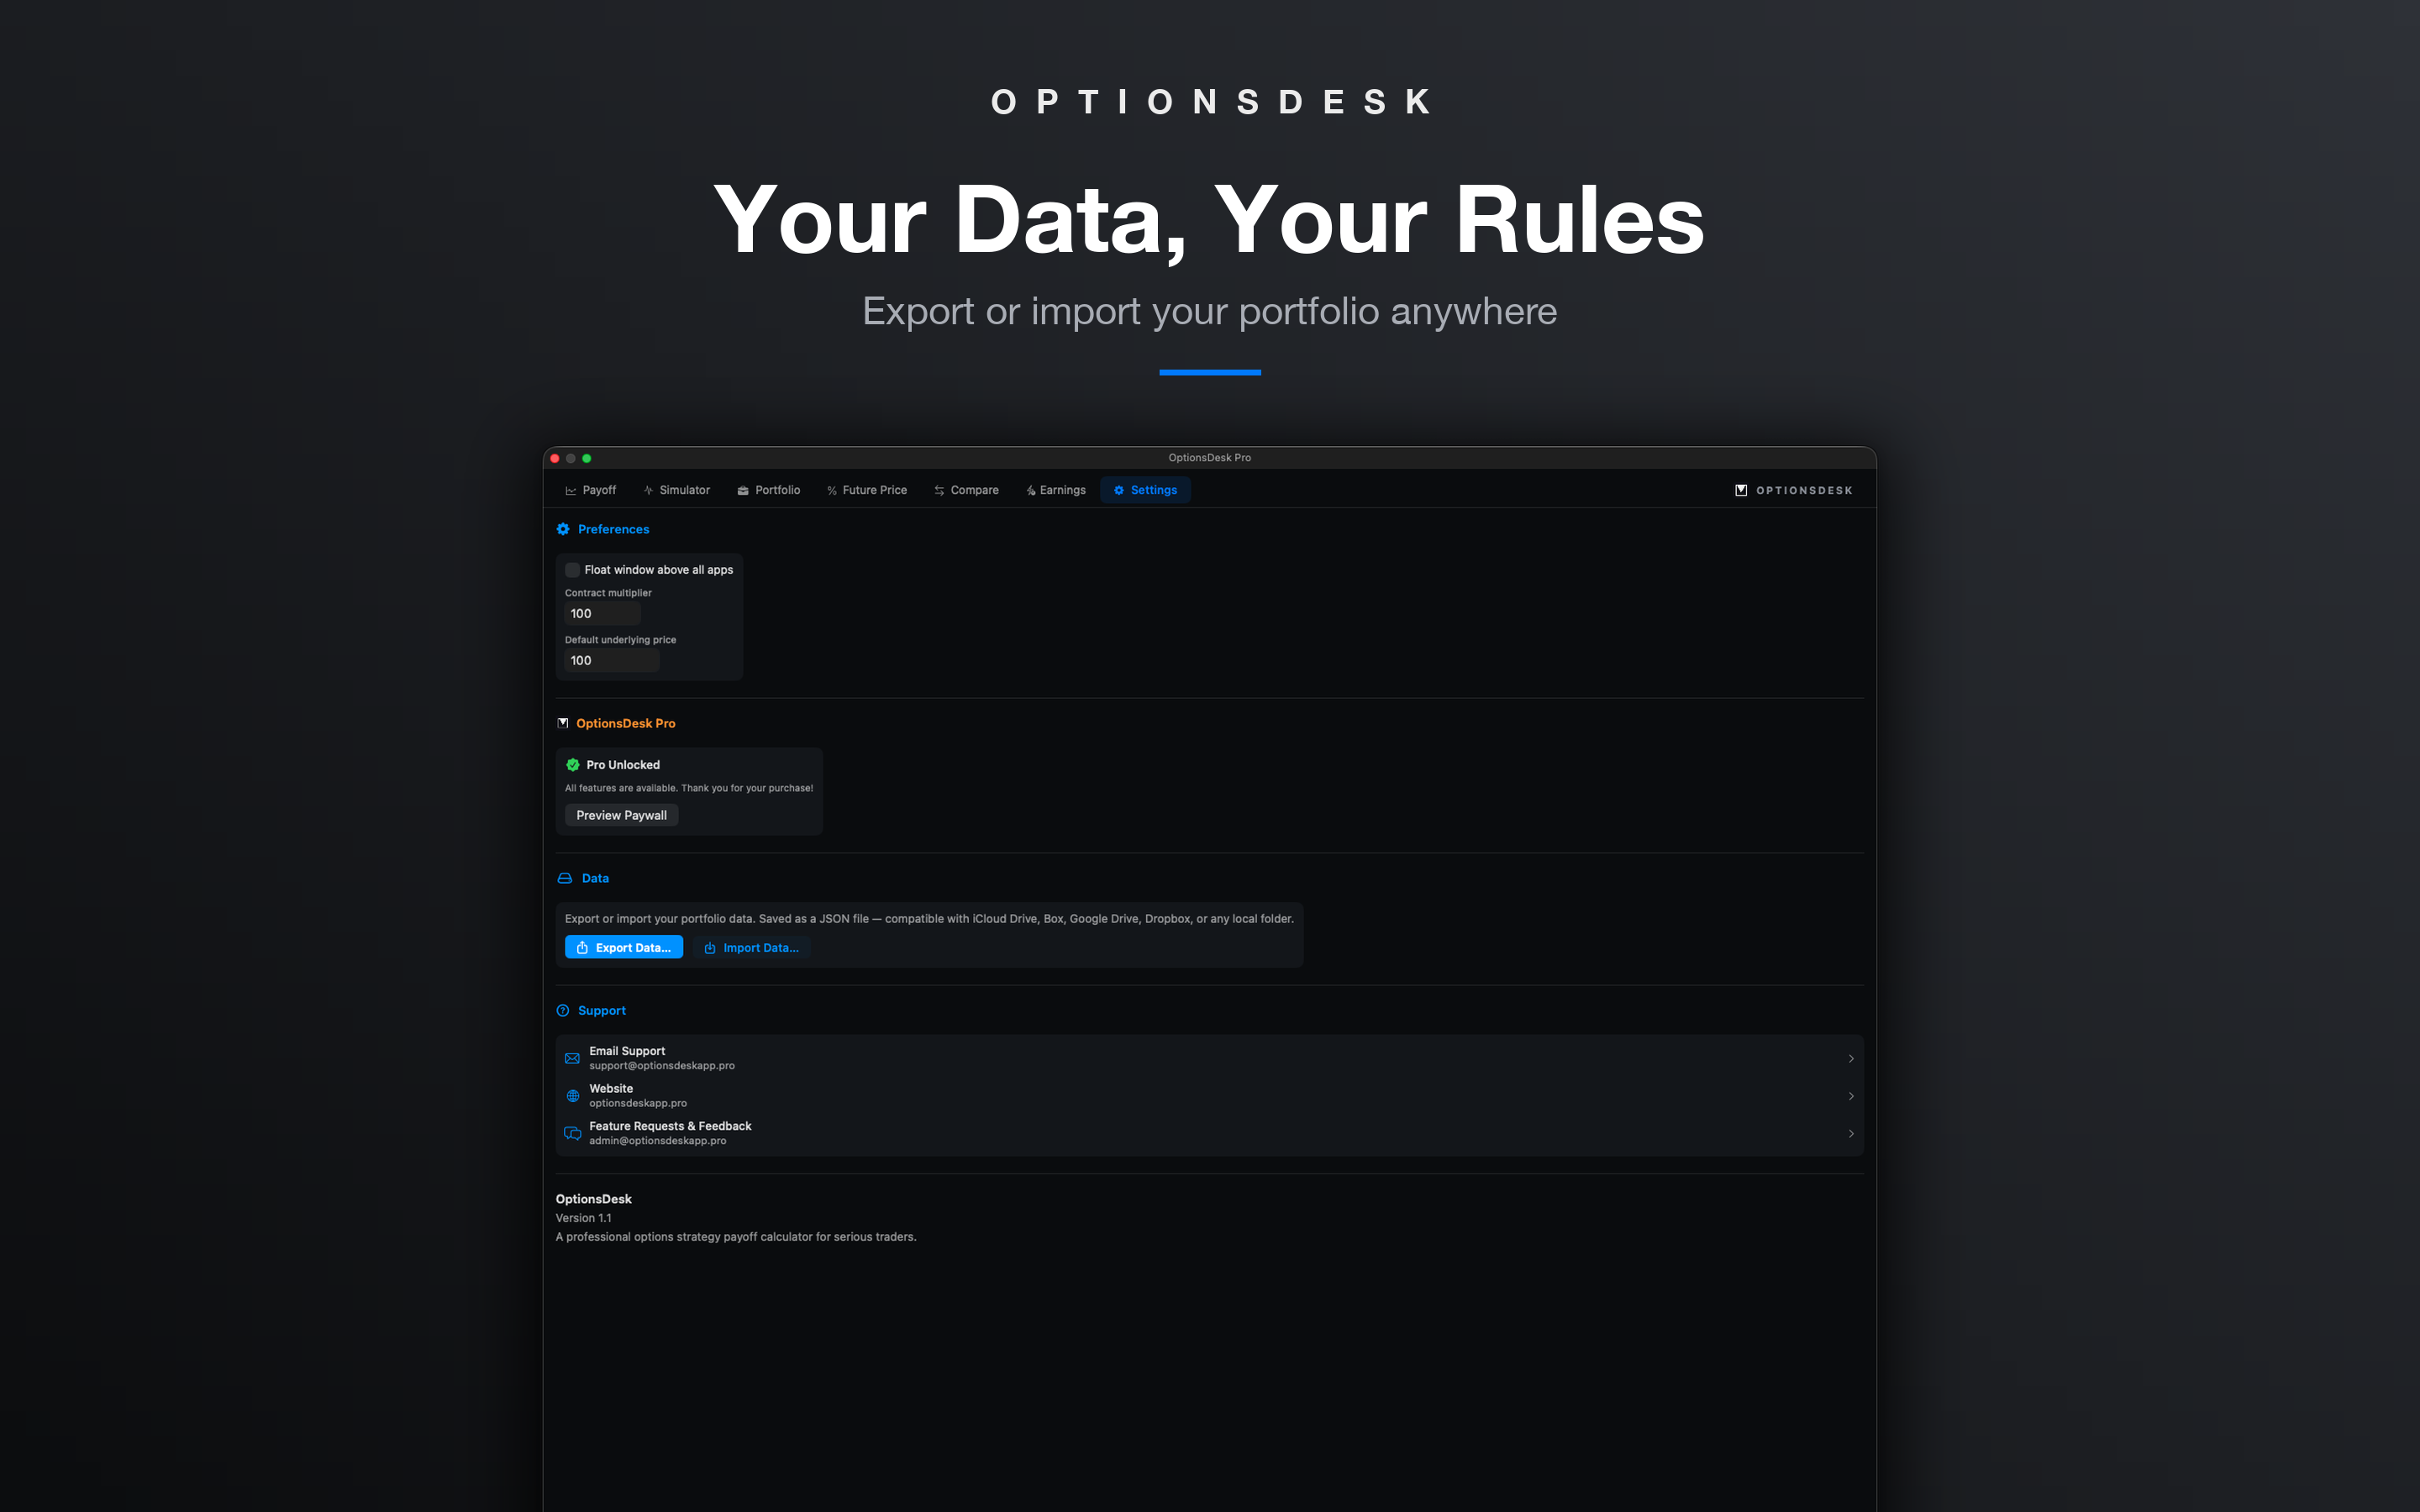Edit the Default underlying price field
2420x1512 pixels.
[612, 661]
